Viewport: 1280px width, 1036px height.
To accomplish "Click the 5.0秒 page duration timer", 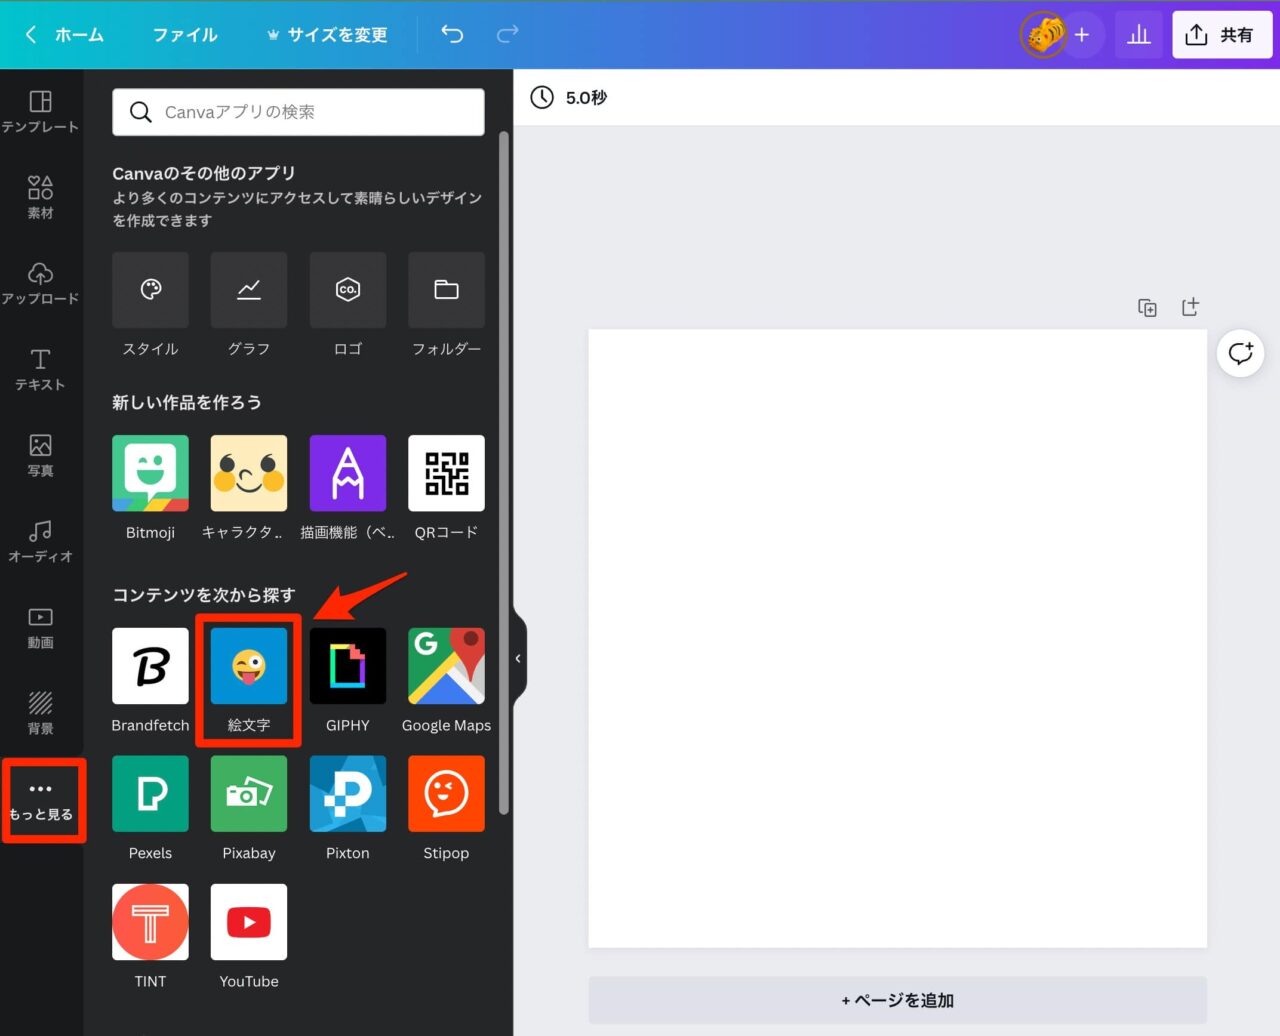I will click(569, 97).
